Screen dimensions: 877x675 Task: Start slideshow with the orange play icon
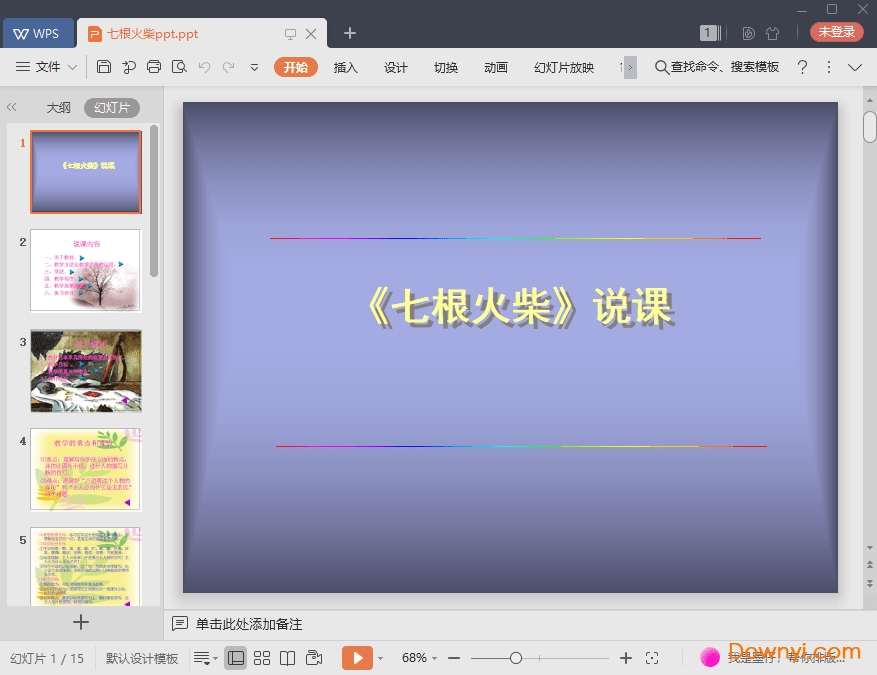(357, 658)
